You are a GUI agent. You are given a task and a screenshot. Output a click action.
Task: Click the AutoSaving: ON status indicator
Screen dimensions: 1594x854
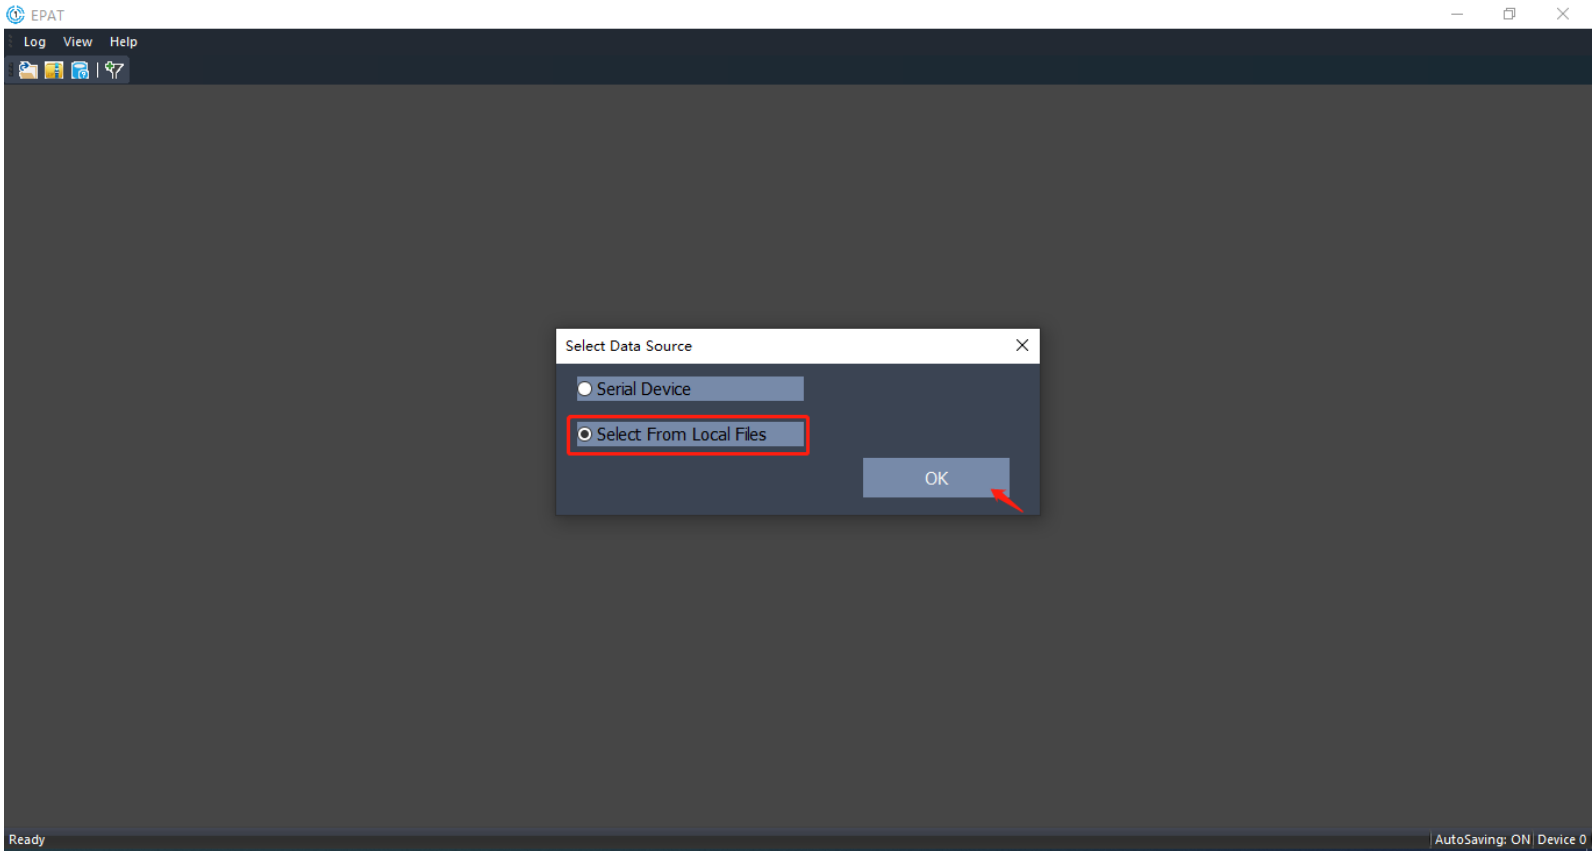1481,840
